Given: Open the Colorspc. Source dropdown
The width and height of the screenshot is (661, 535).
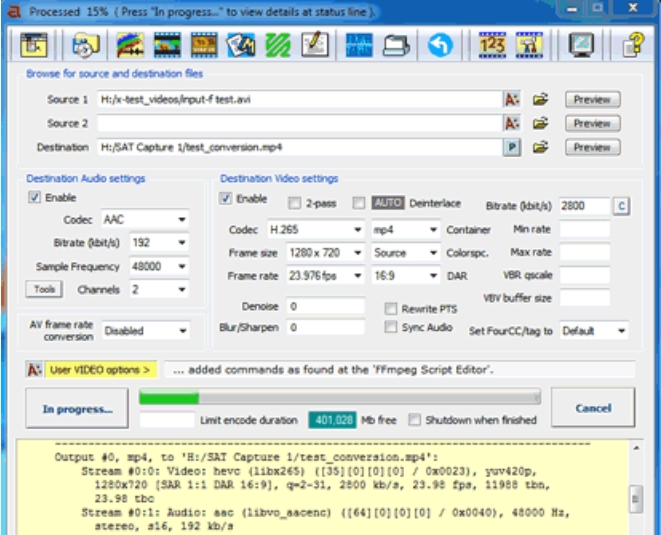Looking at the screenshot, I should tap(406, 253).
